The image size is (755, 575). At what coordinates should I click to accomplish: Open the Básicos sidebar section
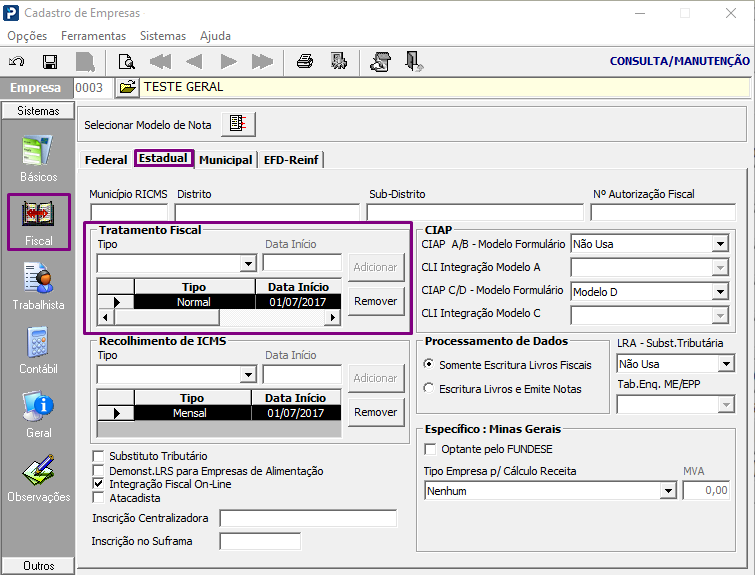tap(39, 158)
